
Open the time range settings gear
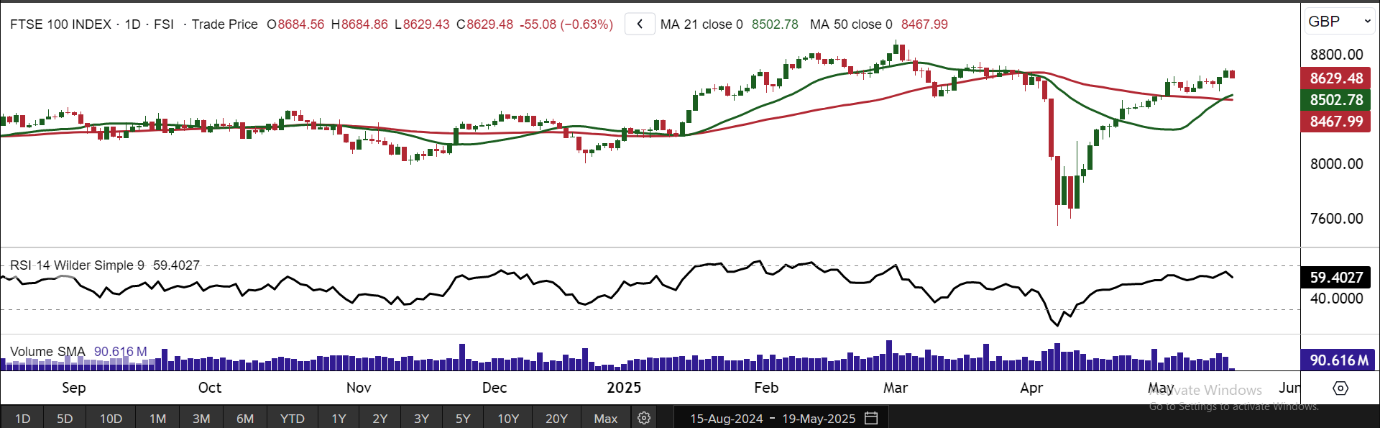645,417
